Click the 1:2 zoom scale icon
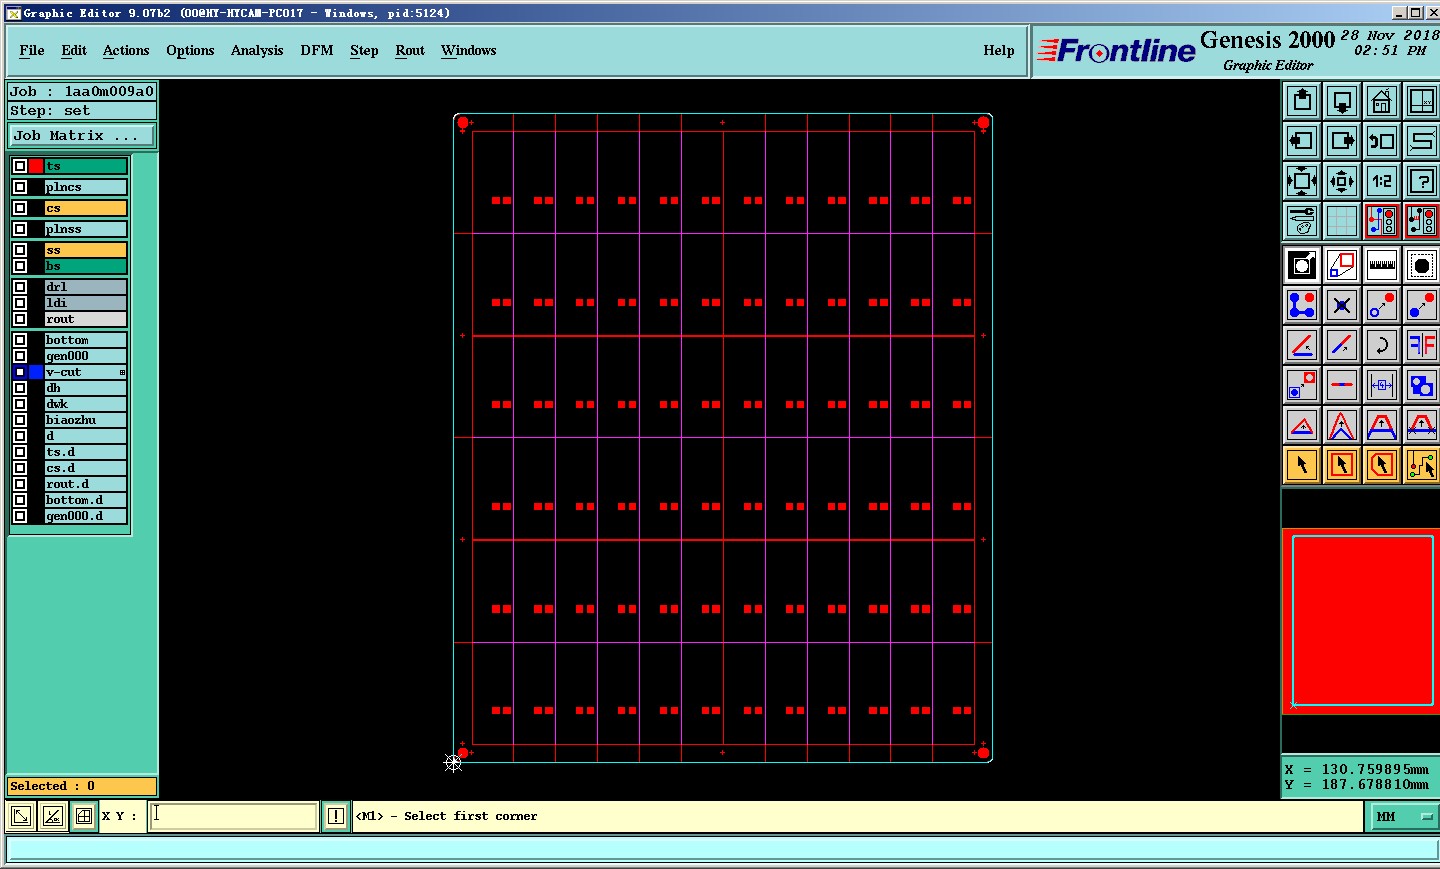The height and width of the screenshot is (869, 1440). click(1382, 181)
